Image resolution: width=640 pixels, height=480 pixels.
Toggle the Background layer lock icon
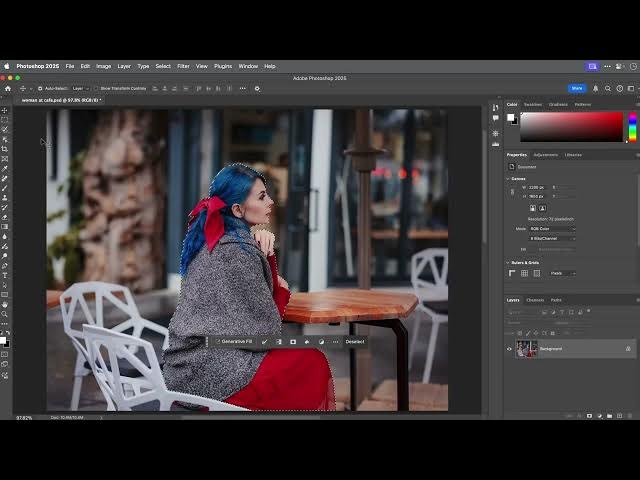coord(628,349)
